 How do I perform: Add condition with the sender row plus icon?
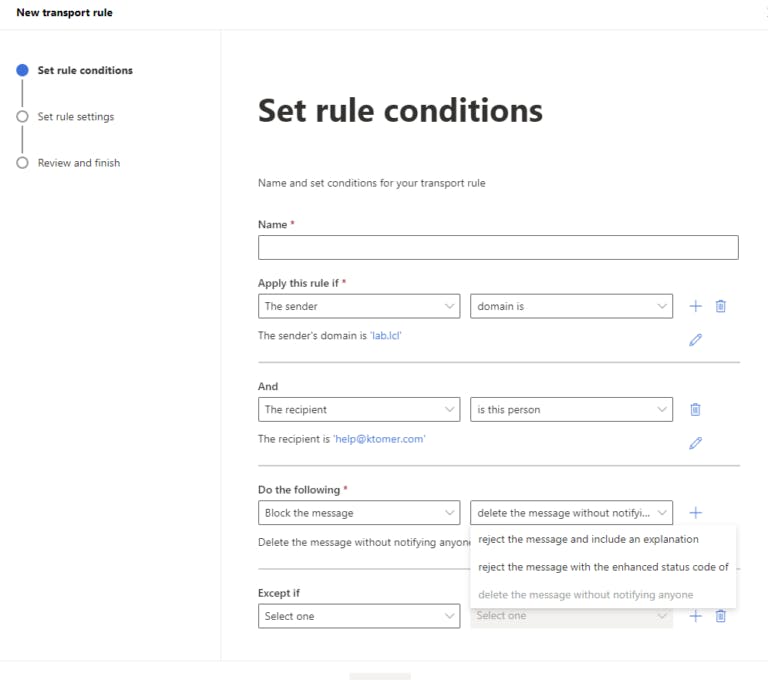pos(696,306)
